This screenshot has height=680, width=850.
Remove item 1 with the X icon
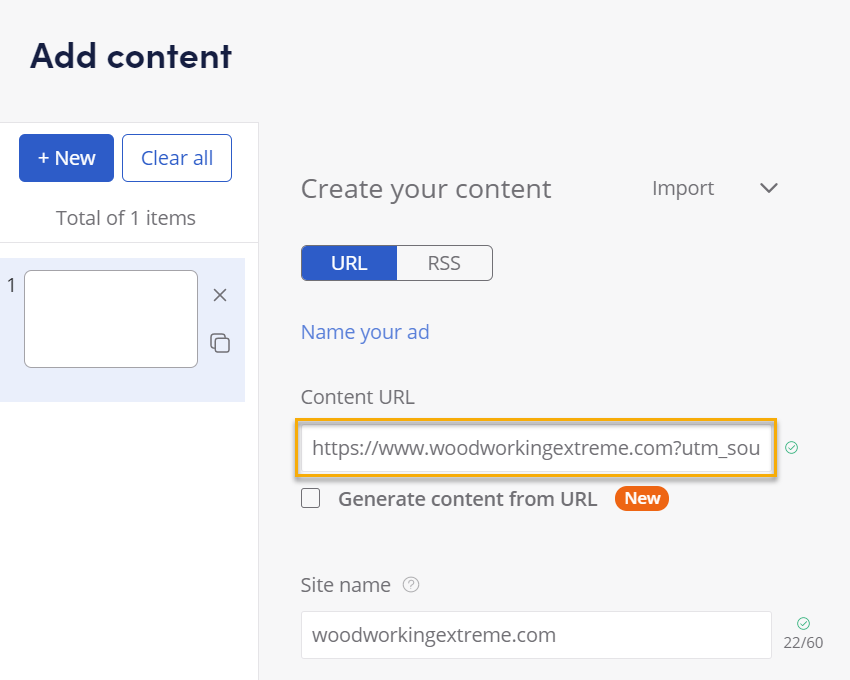click(x=220, y=295)
